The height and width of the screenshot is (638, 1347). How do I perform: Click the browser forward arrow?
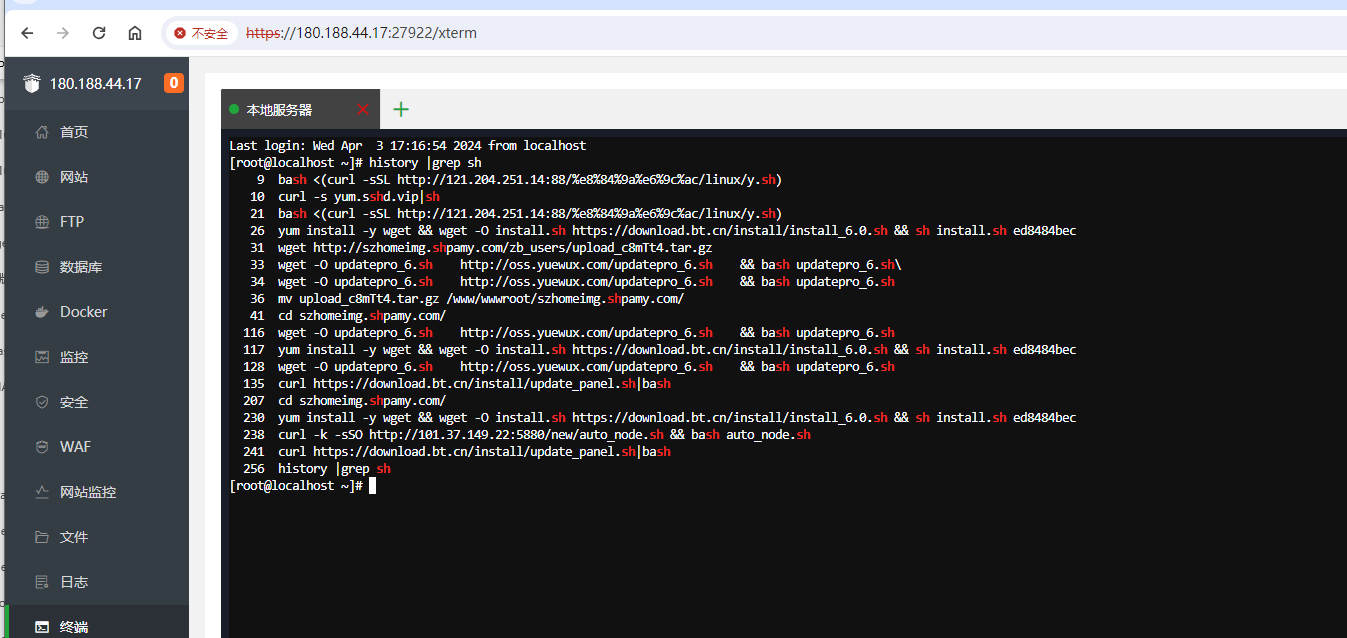coord(63,33)
